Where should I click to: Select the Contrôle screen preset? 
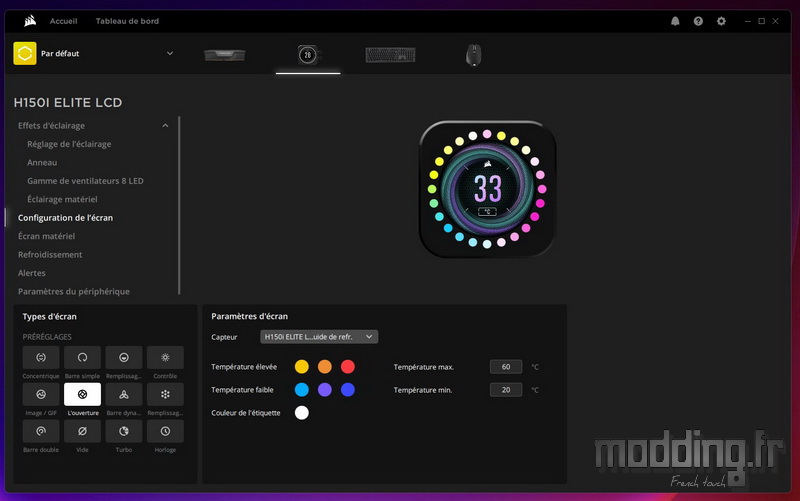(165, 357)
